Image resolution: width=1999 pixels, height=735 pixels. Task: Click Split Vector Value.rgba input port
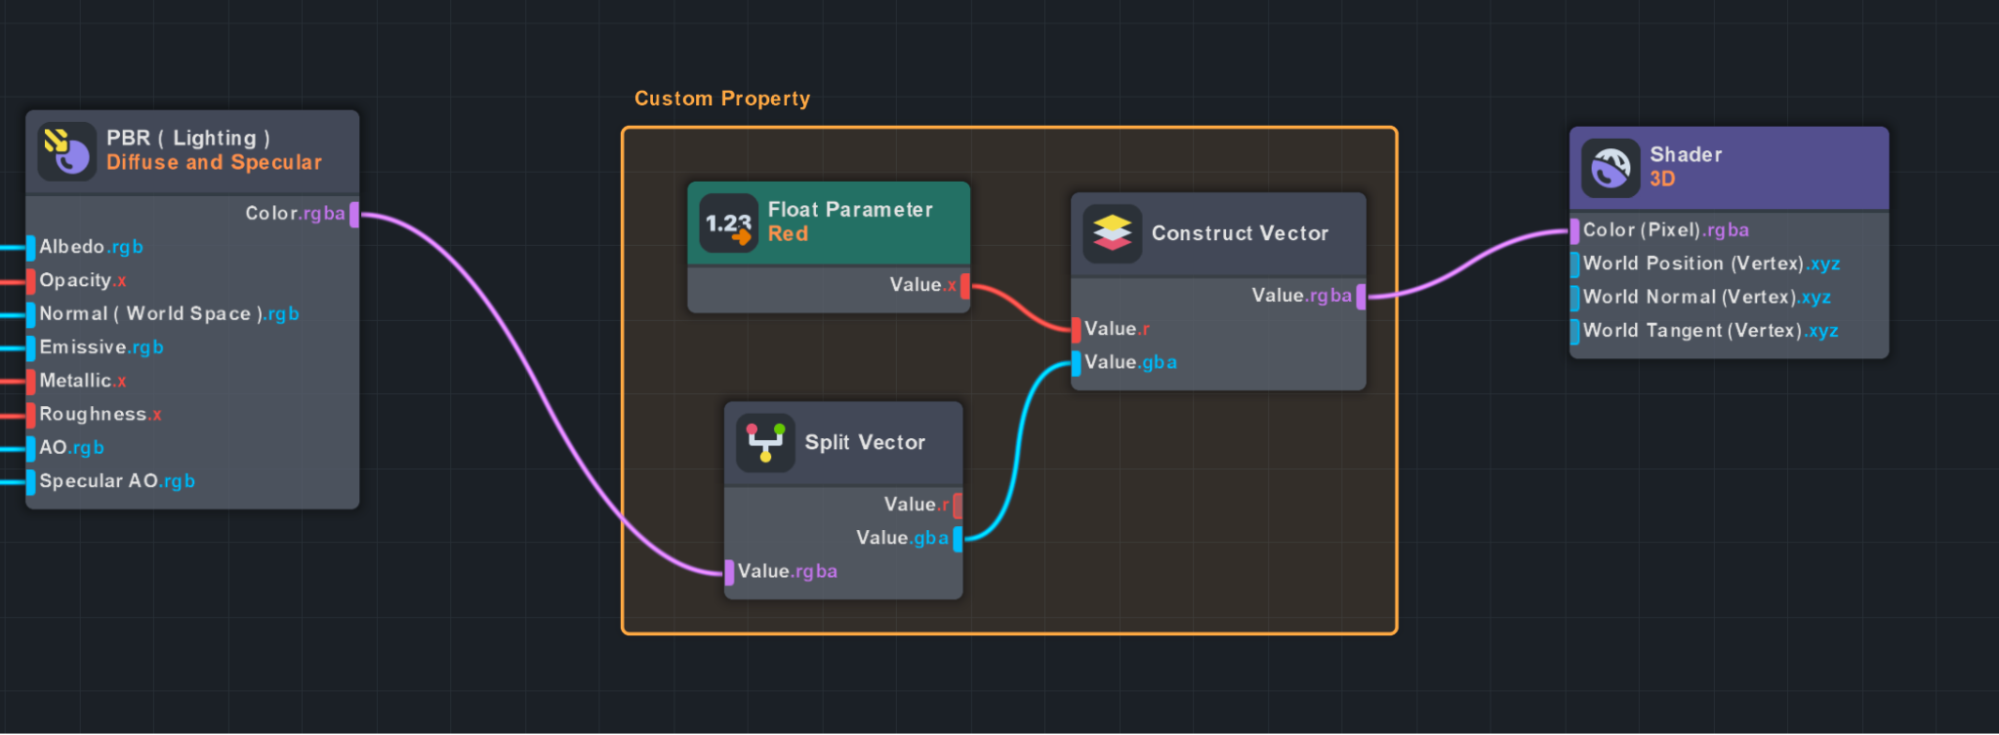point(730,572)
